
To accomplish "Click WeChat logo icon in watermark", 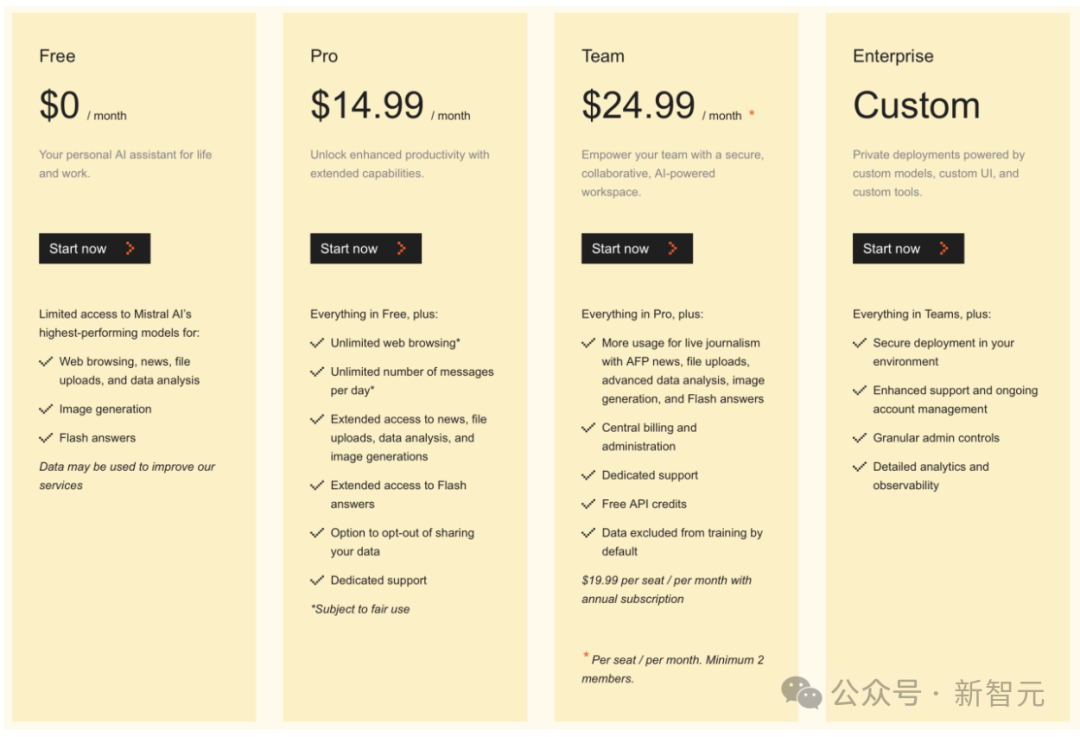I will click(x=801, y=692).
